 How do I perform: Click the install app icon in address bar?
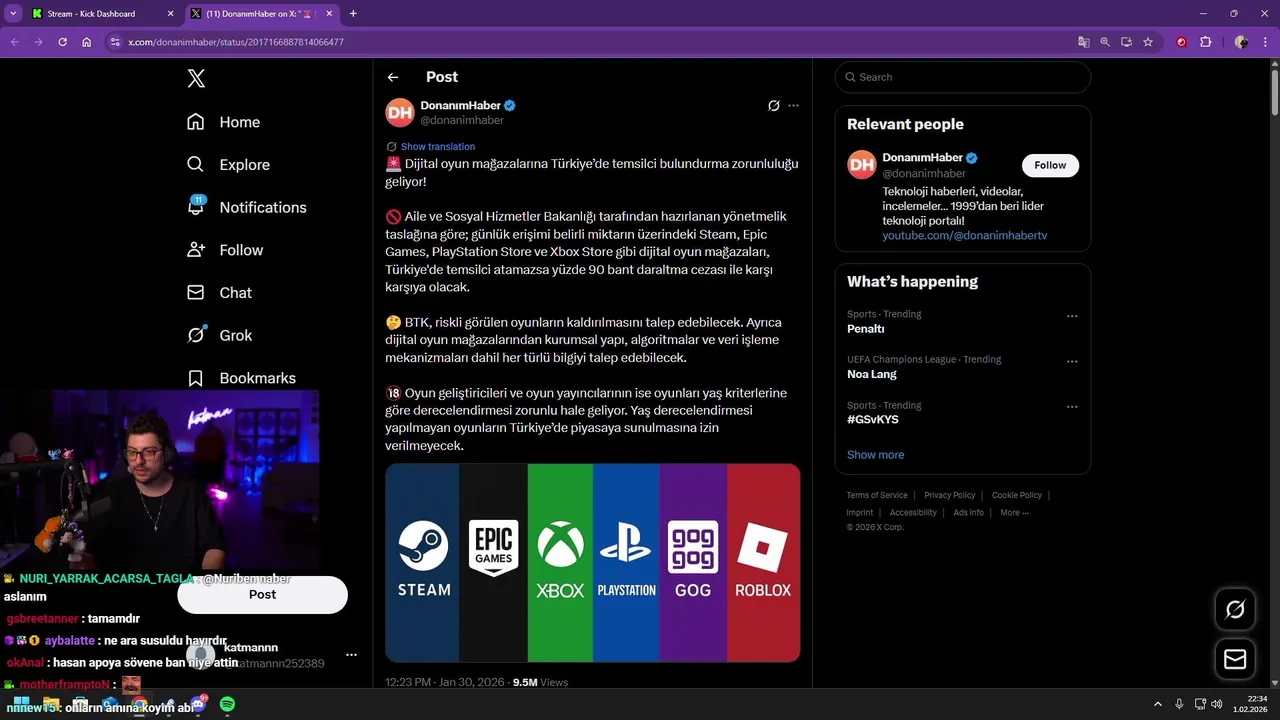pos(1126,42)
